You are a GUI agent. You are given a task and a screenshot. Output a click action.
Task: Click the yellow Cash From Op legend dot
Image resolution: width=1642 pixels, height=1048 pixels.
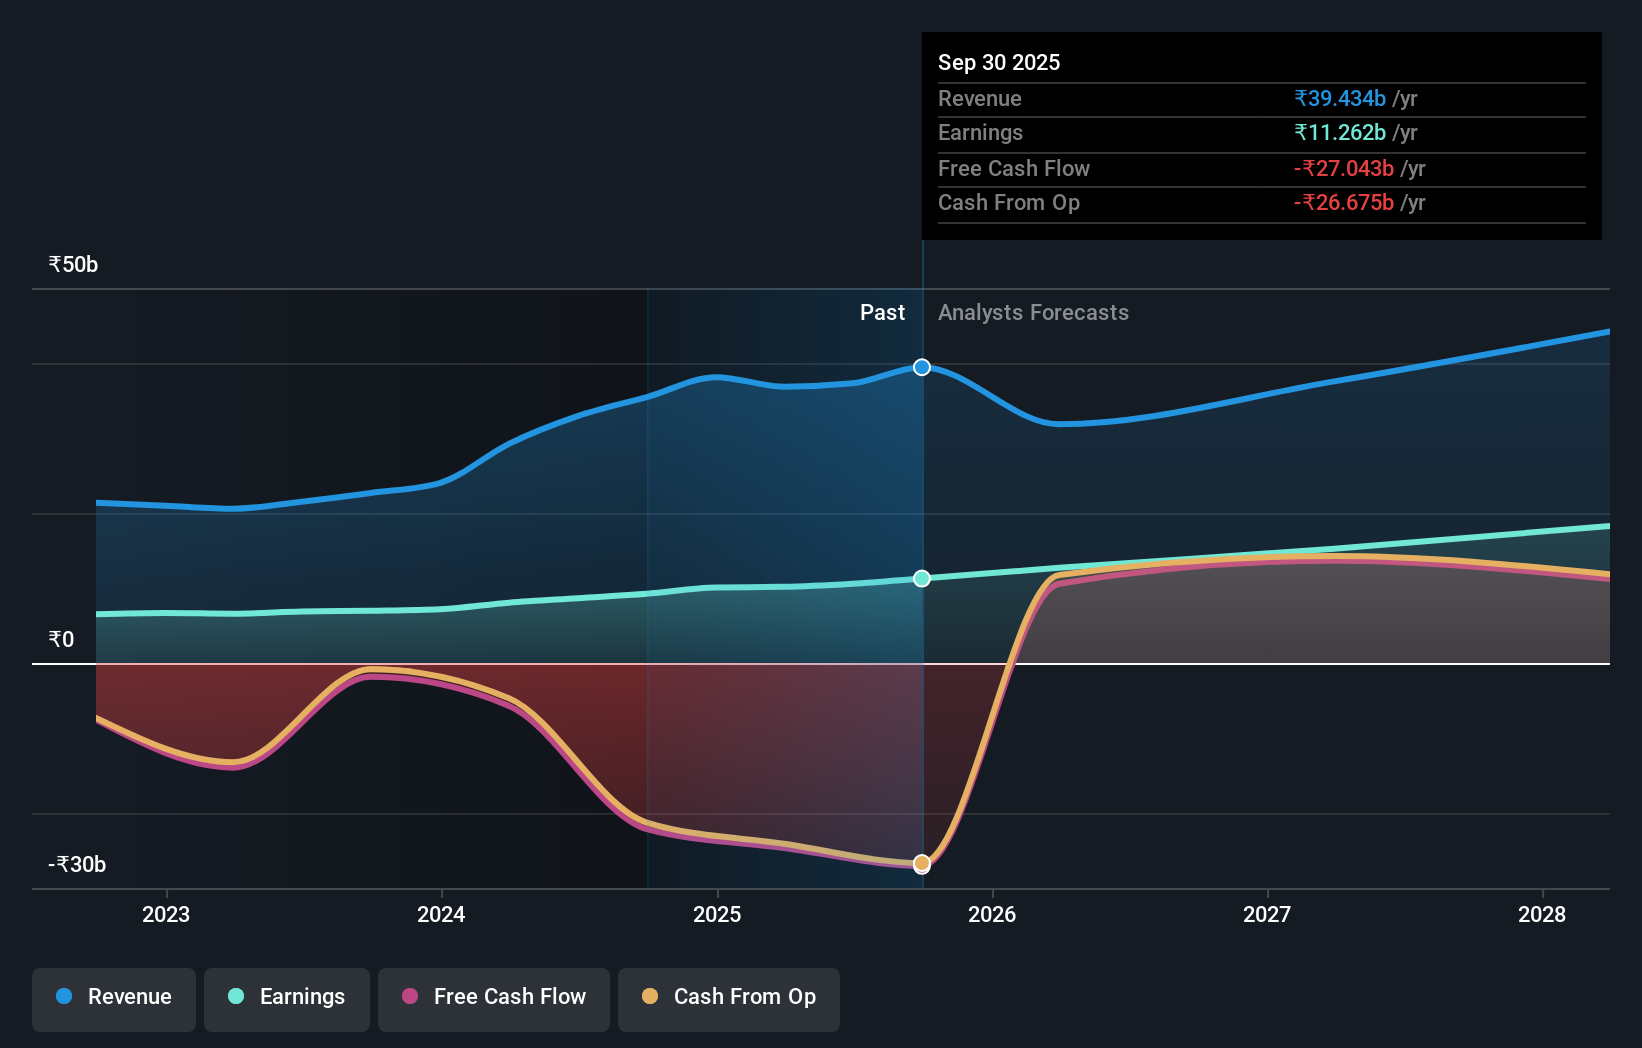[x=651, y=997]
